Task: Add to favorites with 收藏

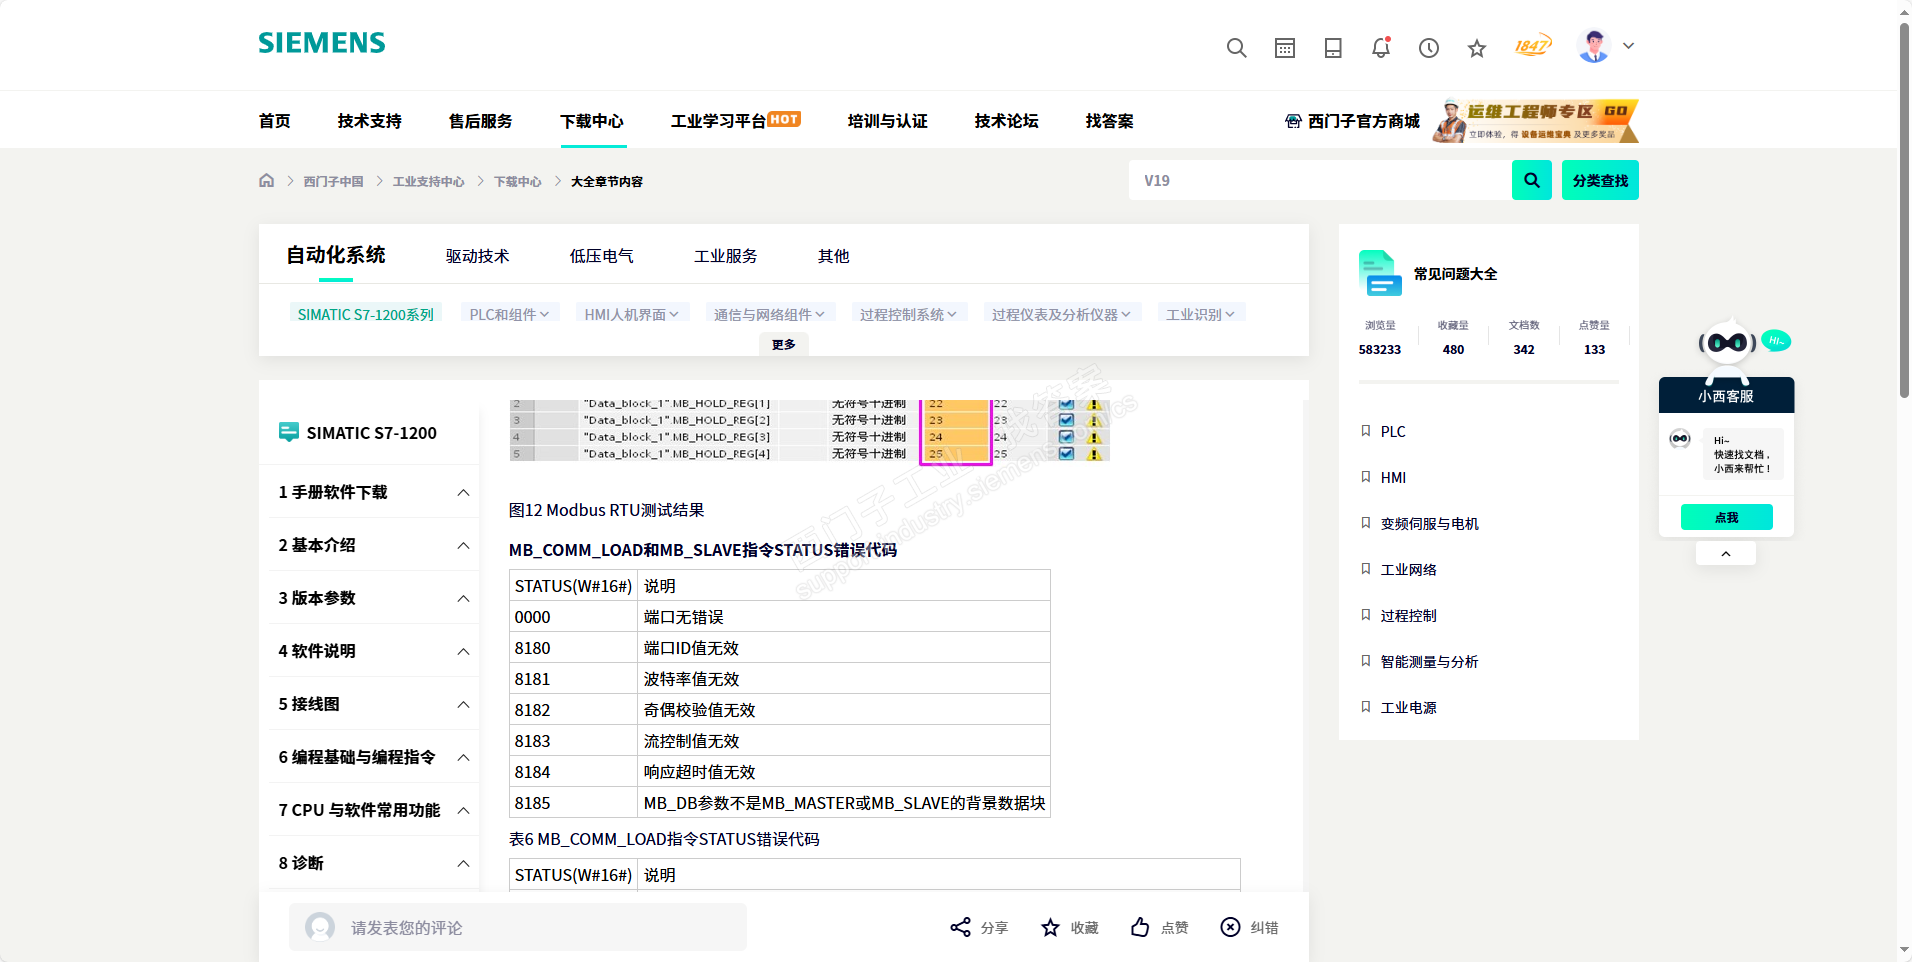Action: pyautogui.click(x=1069, y=928)
